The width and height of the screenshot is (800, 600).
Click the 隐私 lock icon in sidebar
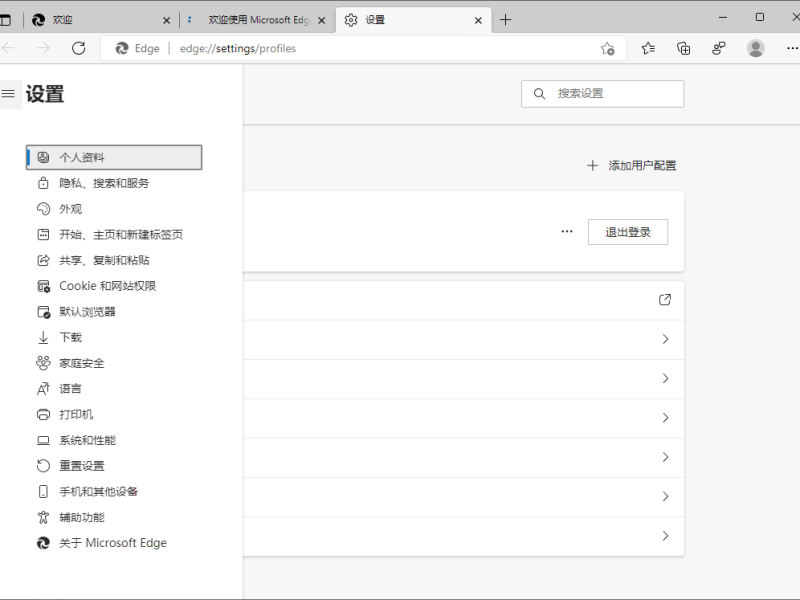click(x=43, y=183)
